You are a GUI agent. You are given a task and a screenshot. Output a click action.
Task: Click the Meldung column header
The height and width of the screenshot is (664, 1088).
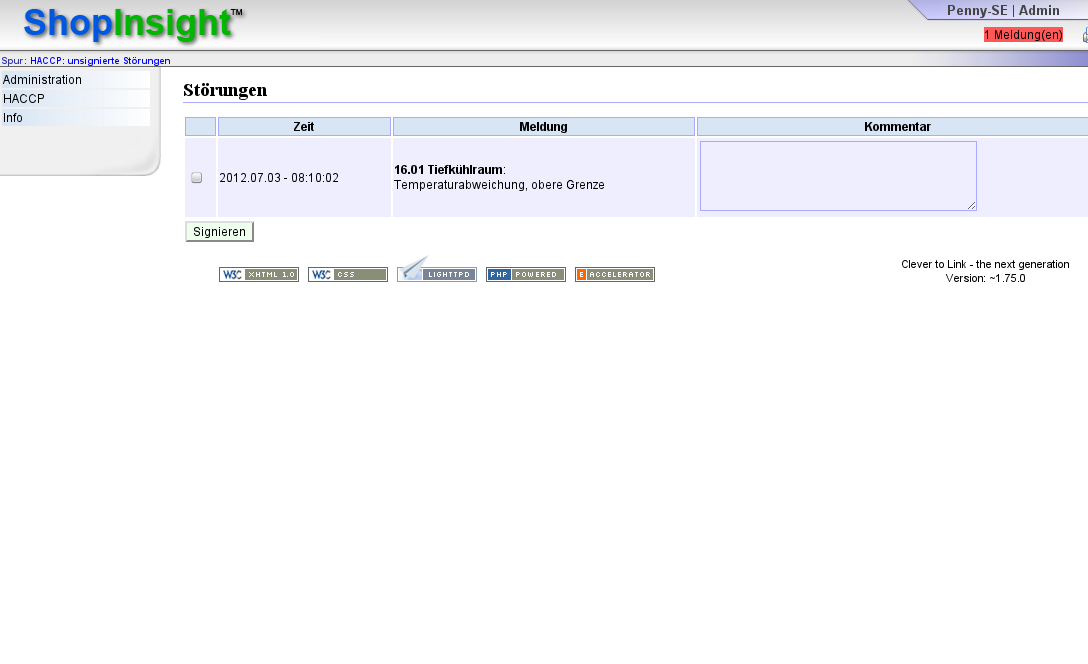[x=543, y=126]
